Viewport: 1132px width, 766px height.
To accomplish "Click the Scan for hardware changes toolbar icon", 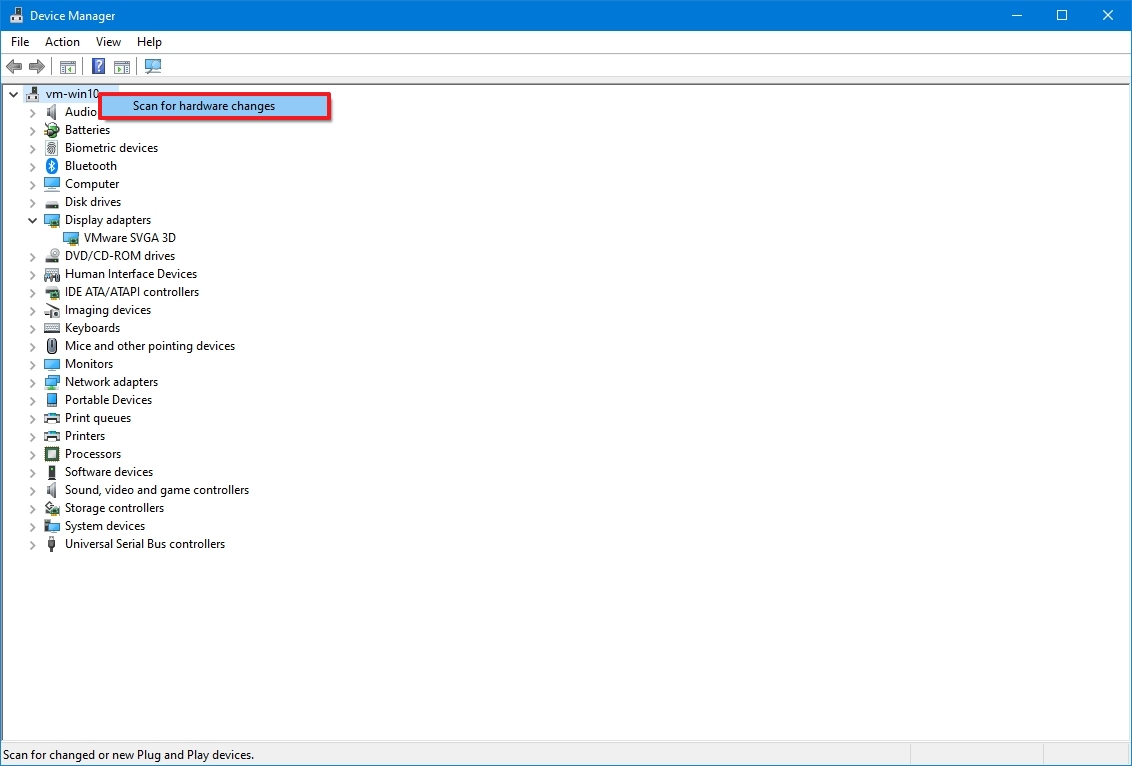I will pos(152,66).
